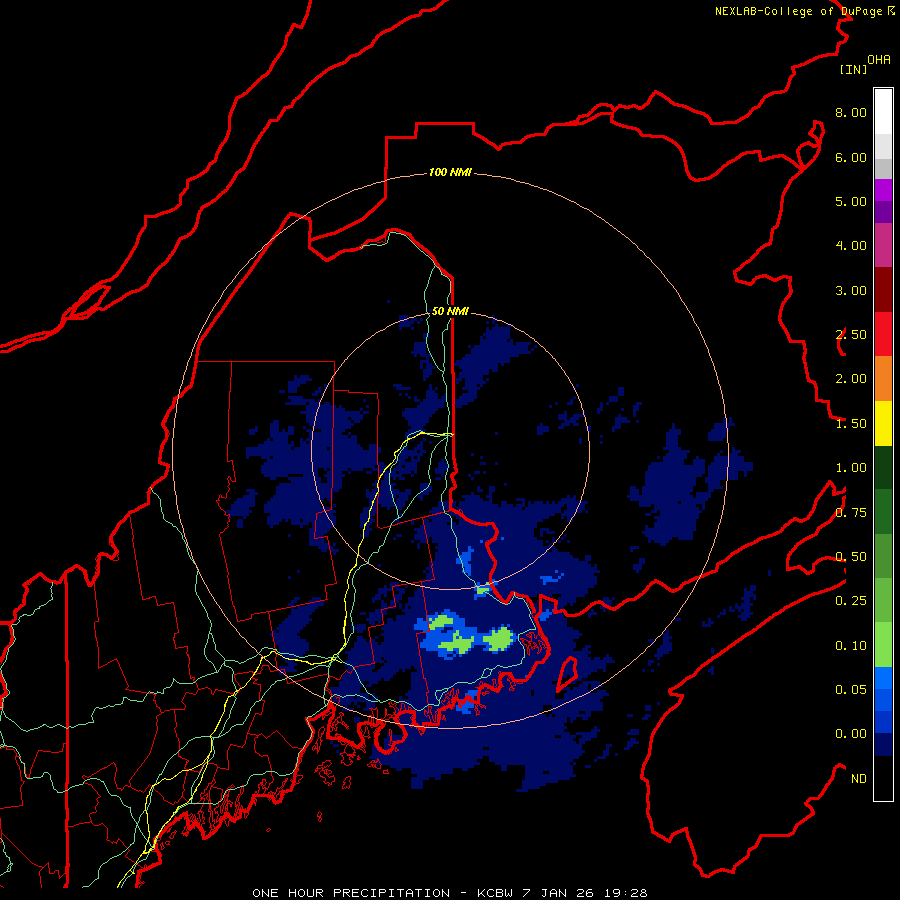Click the 6.00 legend value
900x900 pixels.
coord(851,157)
